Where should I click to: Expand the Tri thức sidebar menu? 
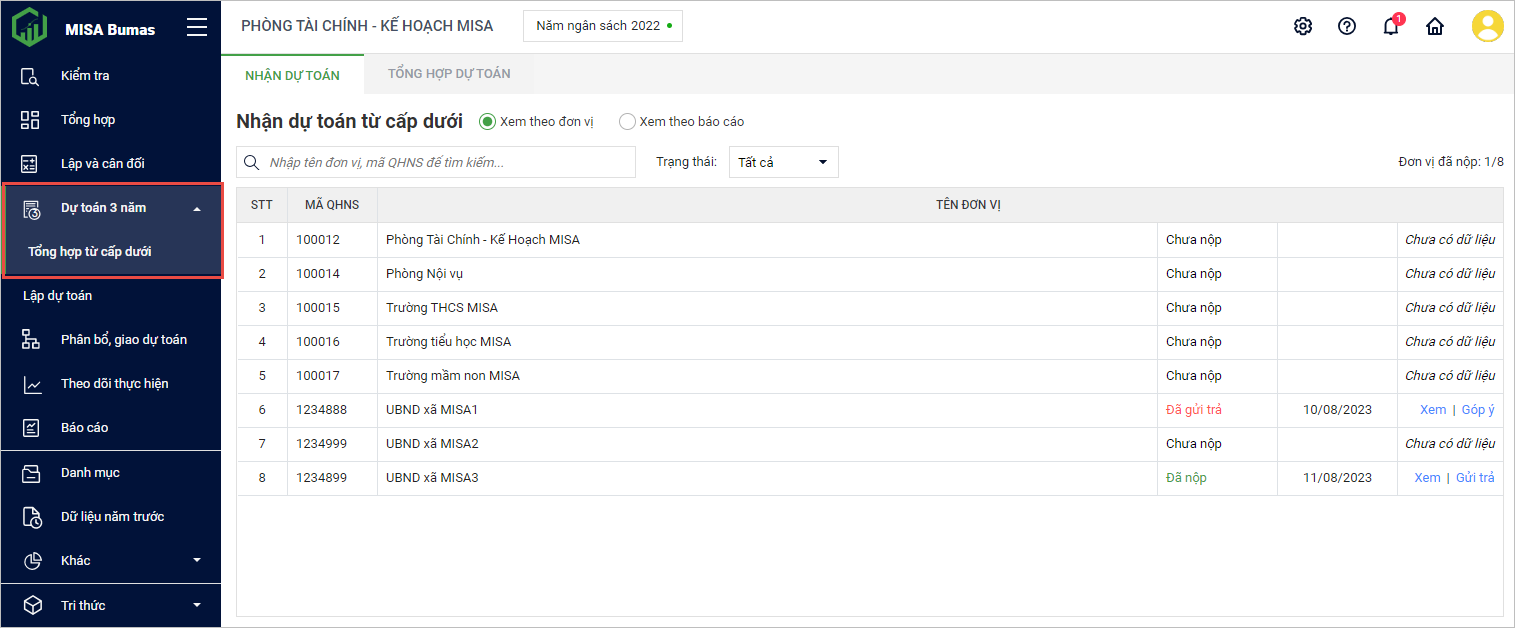point(197,605)
